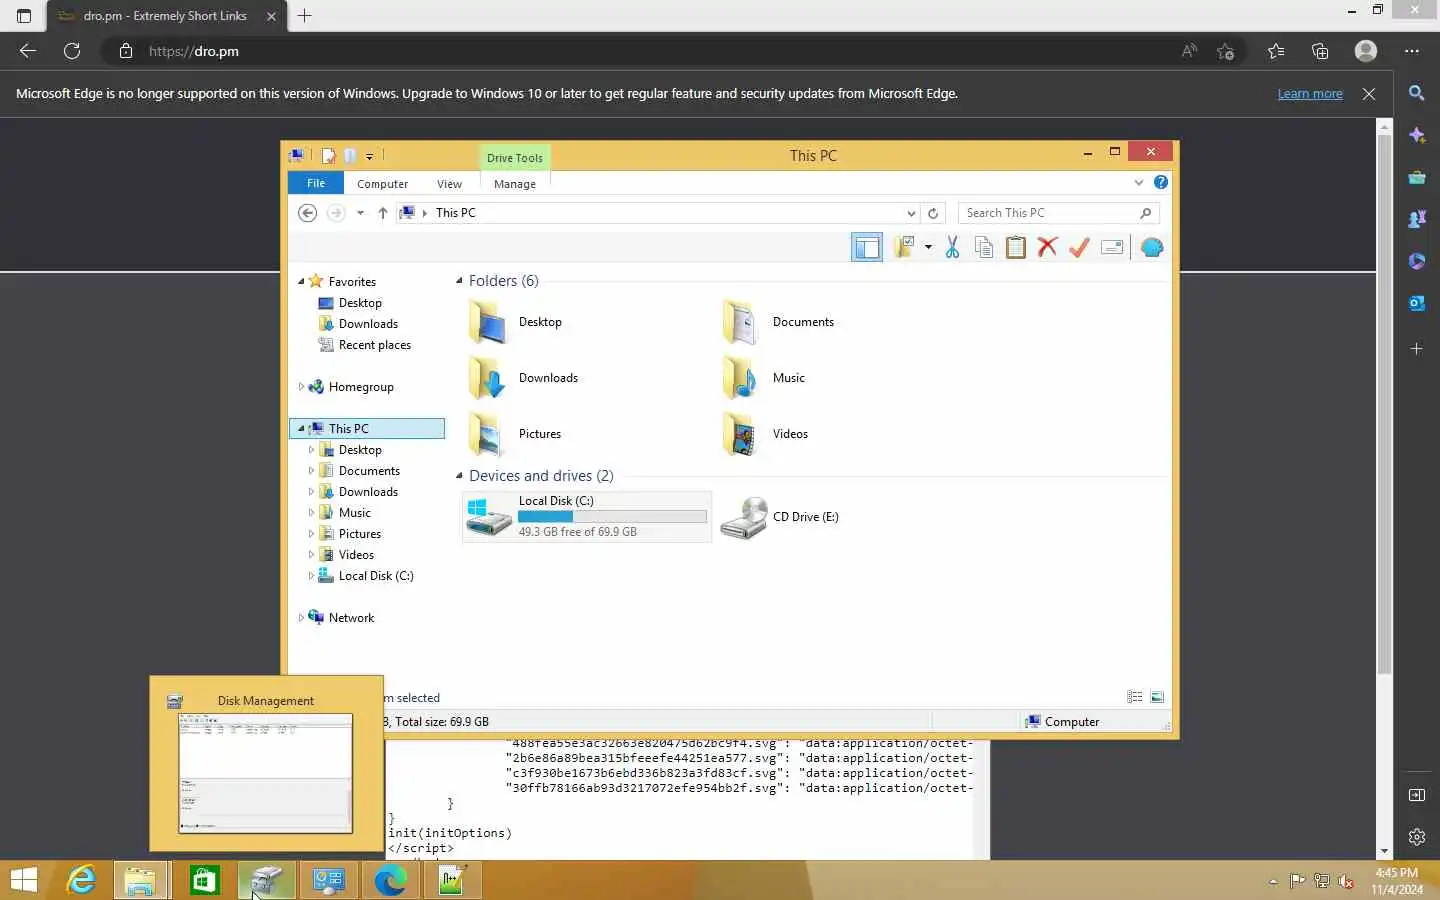Expand the Homegroup tree node
Screen dimensions: 1440x900
click(x=301, y=387)
